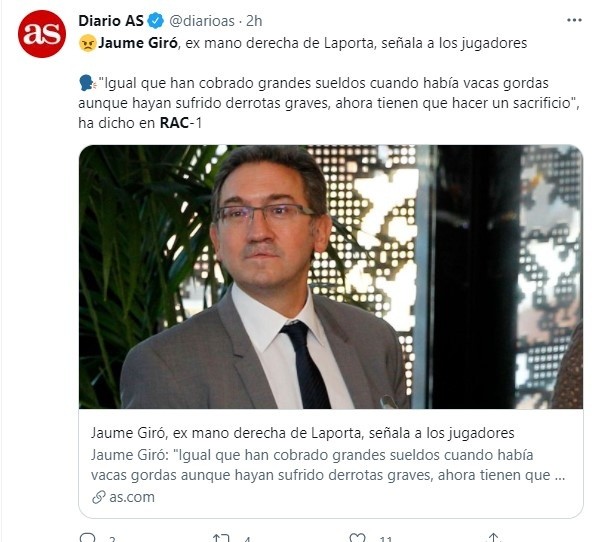The width and height of the screenshot is (596, 542).
Task: Click the as.com domain link
Action: [132, 497]
